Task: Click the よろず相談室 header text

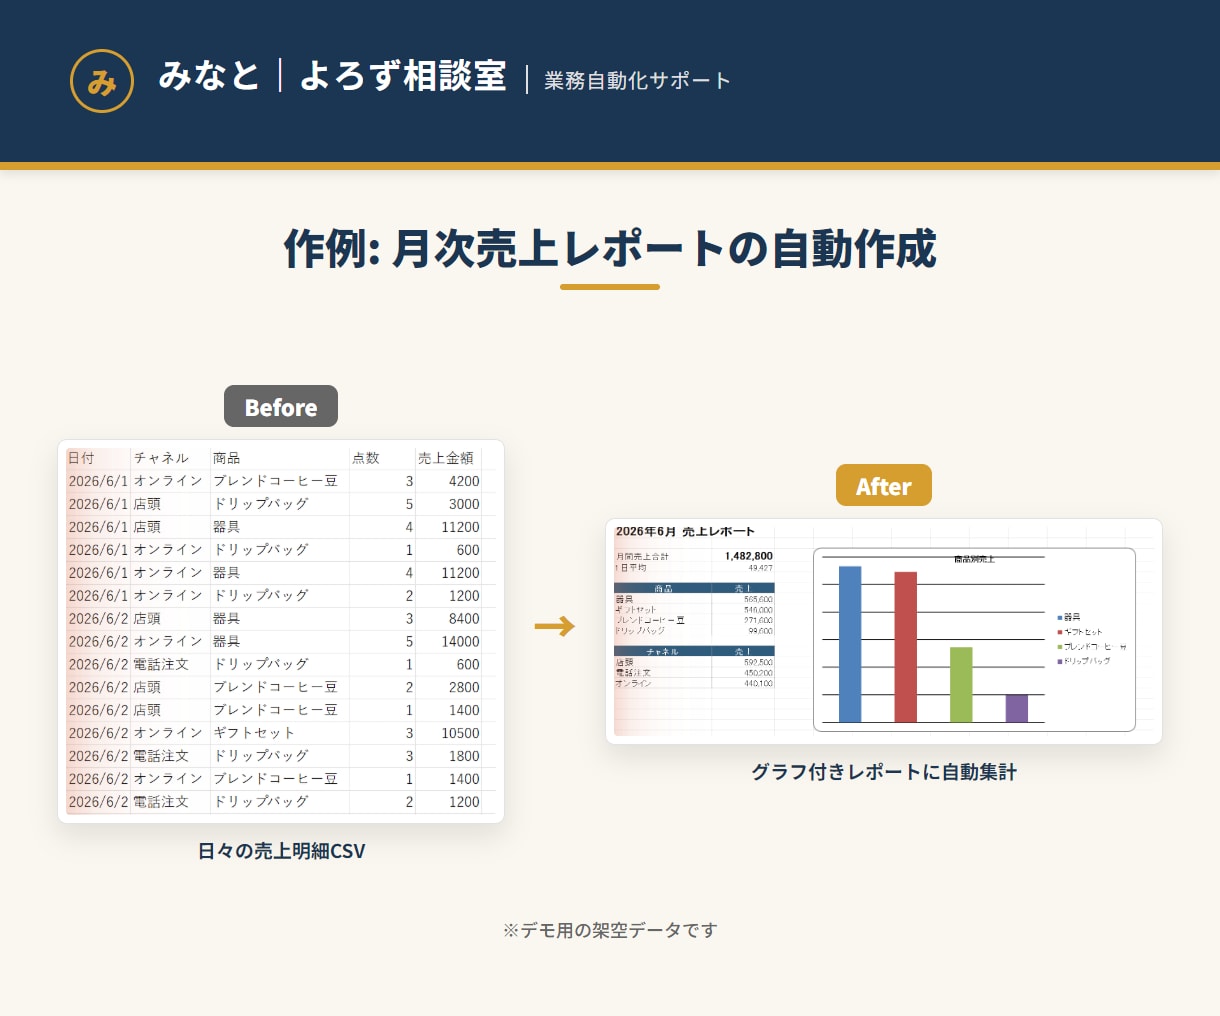Action: pyautogui.click(x=403, y=76)
